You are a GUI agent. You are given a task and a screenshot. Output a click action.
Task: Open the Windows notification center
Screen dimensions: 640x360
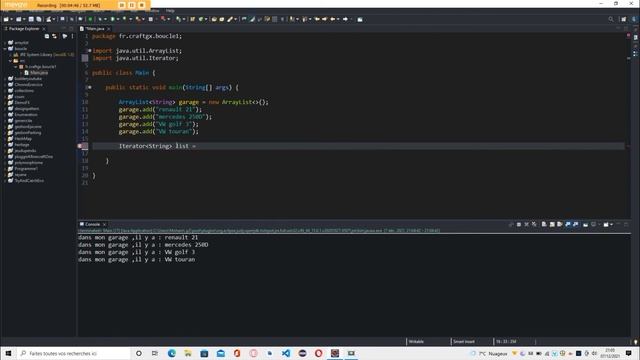pos(629,353)
